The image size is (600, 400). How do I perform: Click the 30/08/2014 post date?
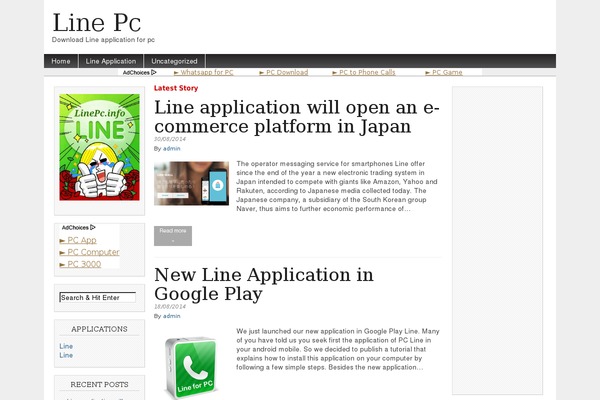click(170, 139)
